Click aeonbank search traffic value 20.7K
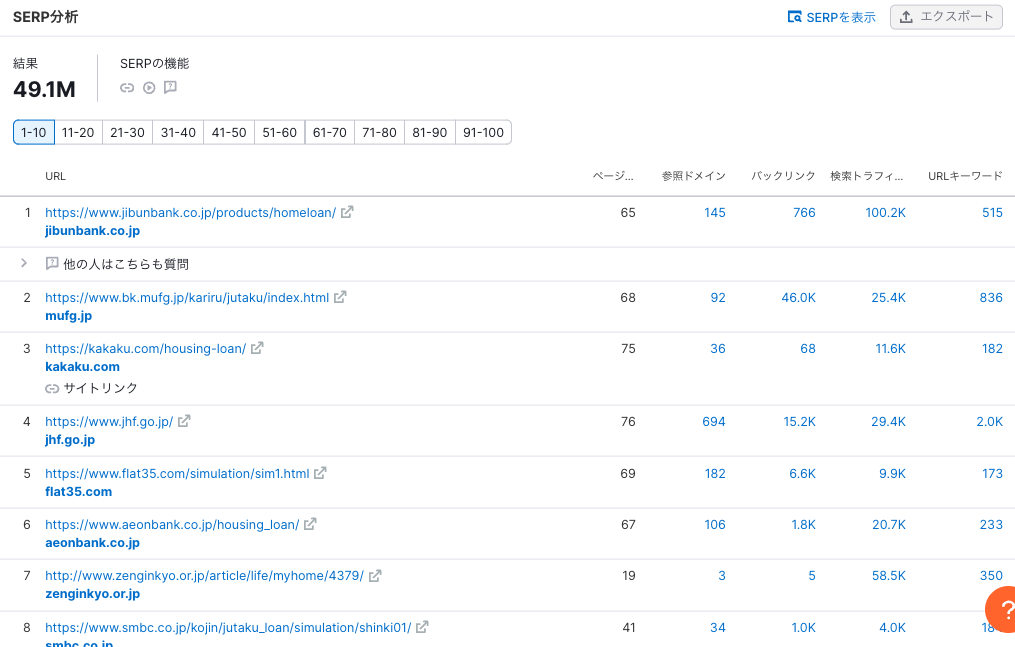 [x=889, y=524]
